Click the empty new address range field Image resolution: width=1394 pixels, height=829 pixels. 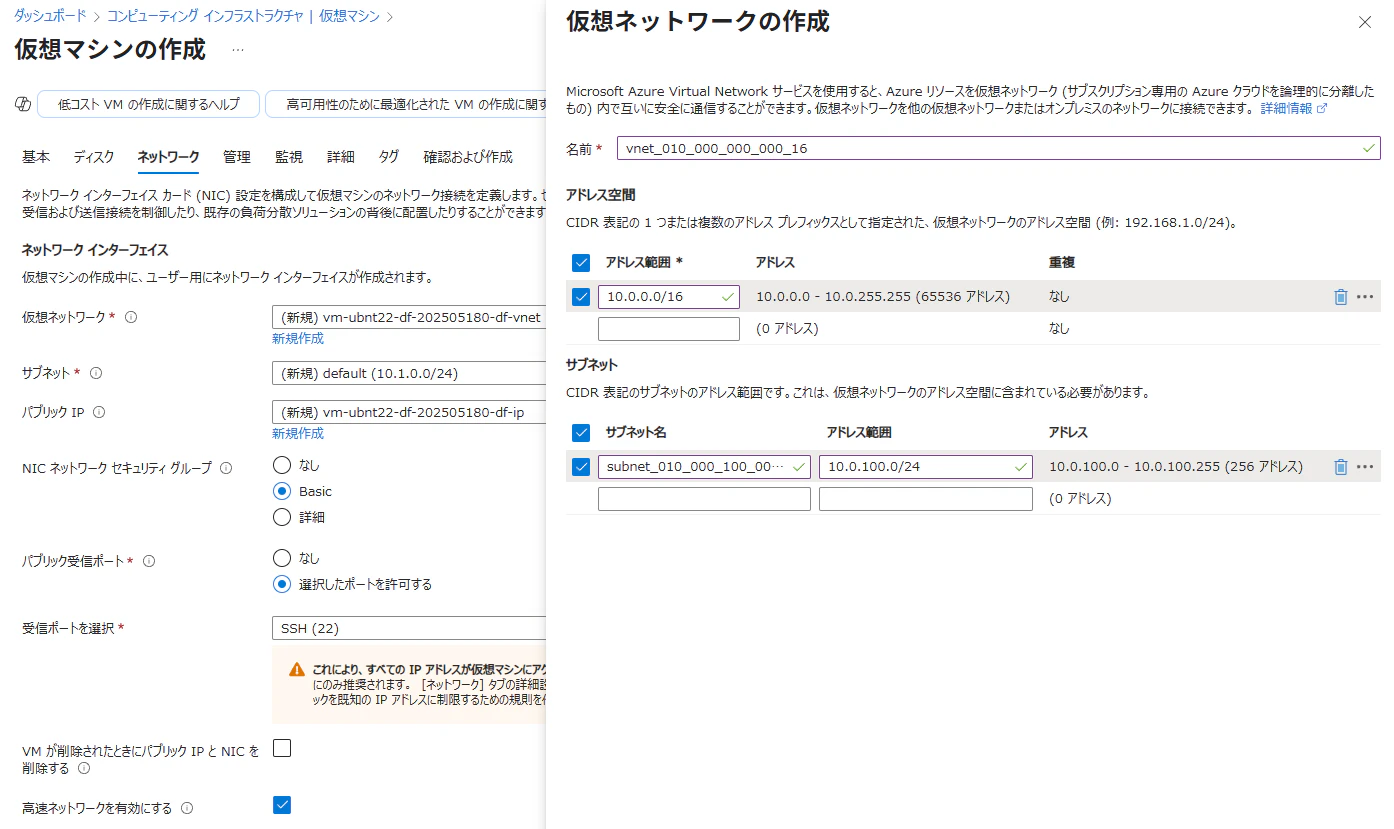[669, 329]
